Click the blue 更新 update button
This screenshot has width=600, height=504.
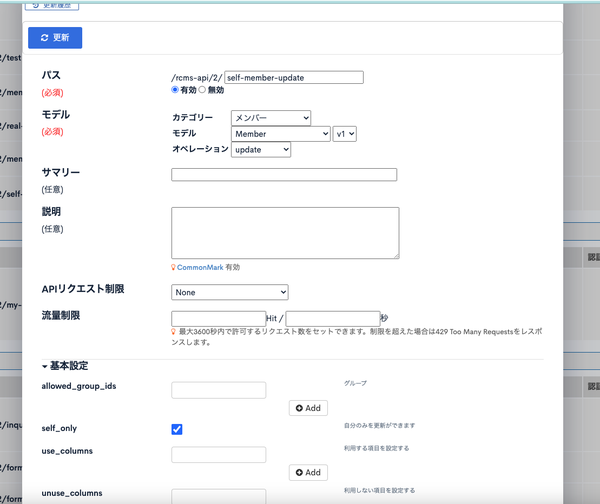click(x=55, y=38)
